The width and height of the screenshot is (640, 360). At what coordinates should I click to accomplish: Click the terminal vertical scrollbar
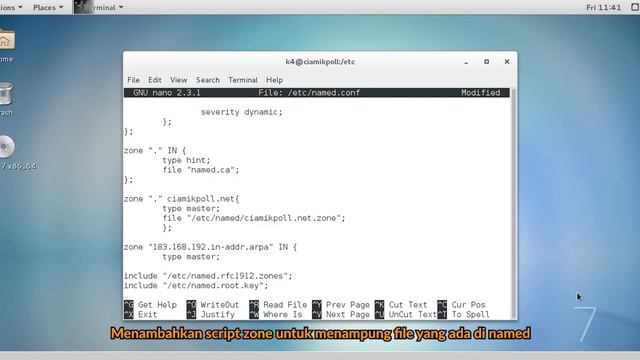[x=513, y=203]
